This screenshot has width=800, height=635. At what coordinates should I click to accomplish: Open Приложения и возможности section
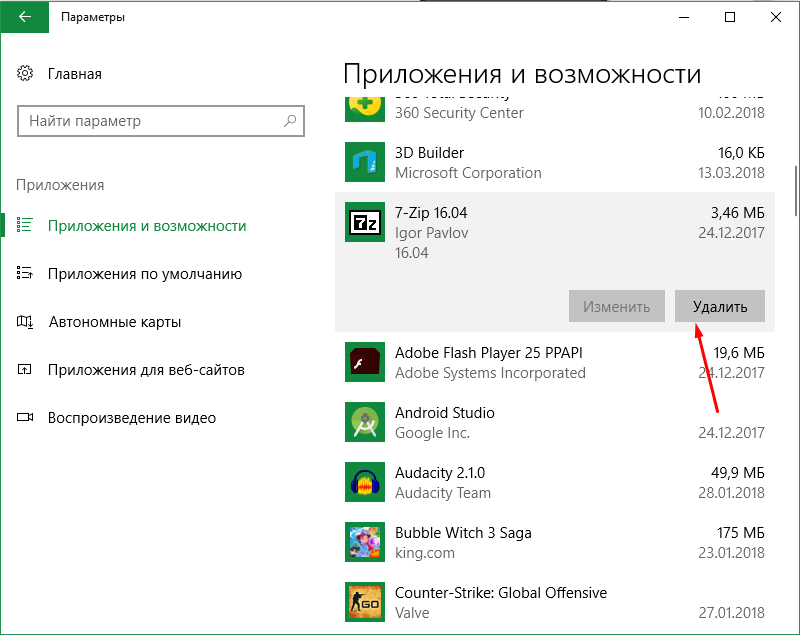147,225
